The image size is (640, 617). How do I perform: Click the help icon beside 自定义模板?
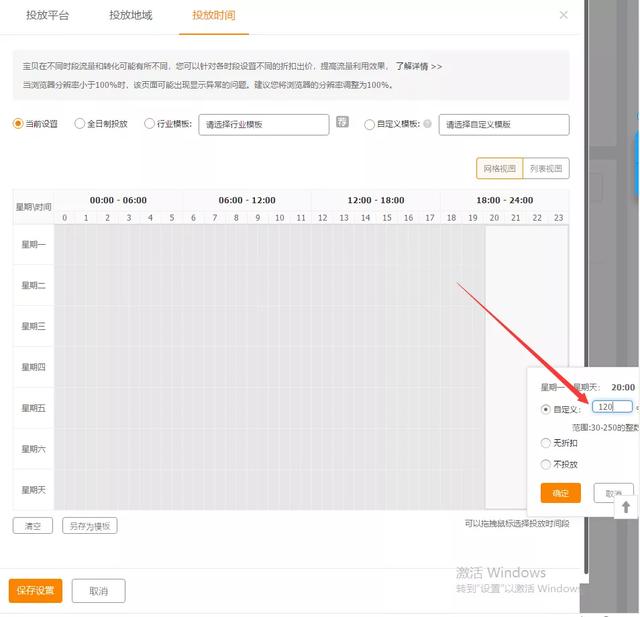click(428, 125)
